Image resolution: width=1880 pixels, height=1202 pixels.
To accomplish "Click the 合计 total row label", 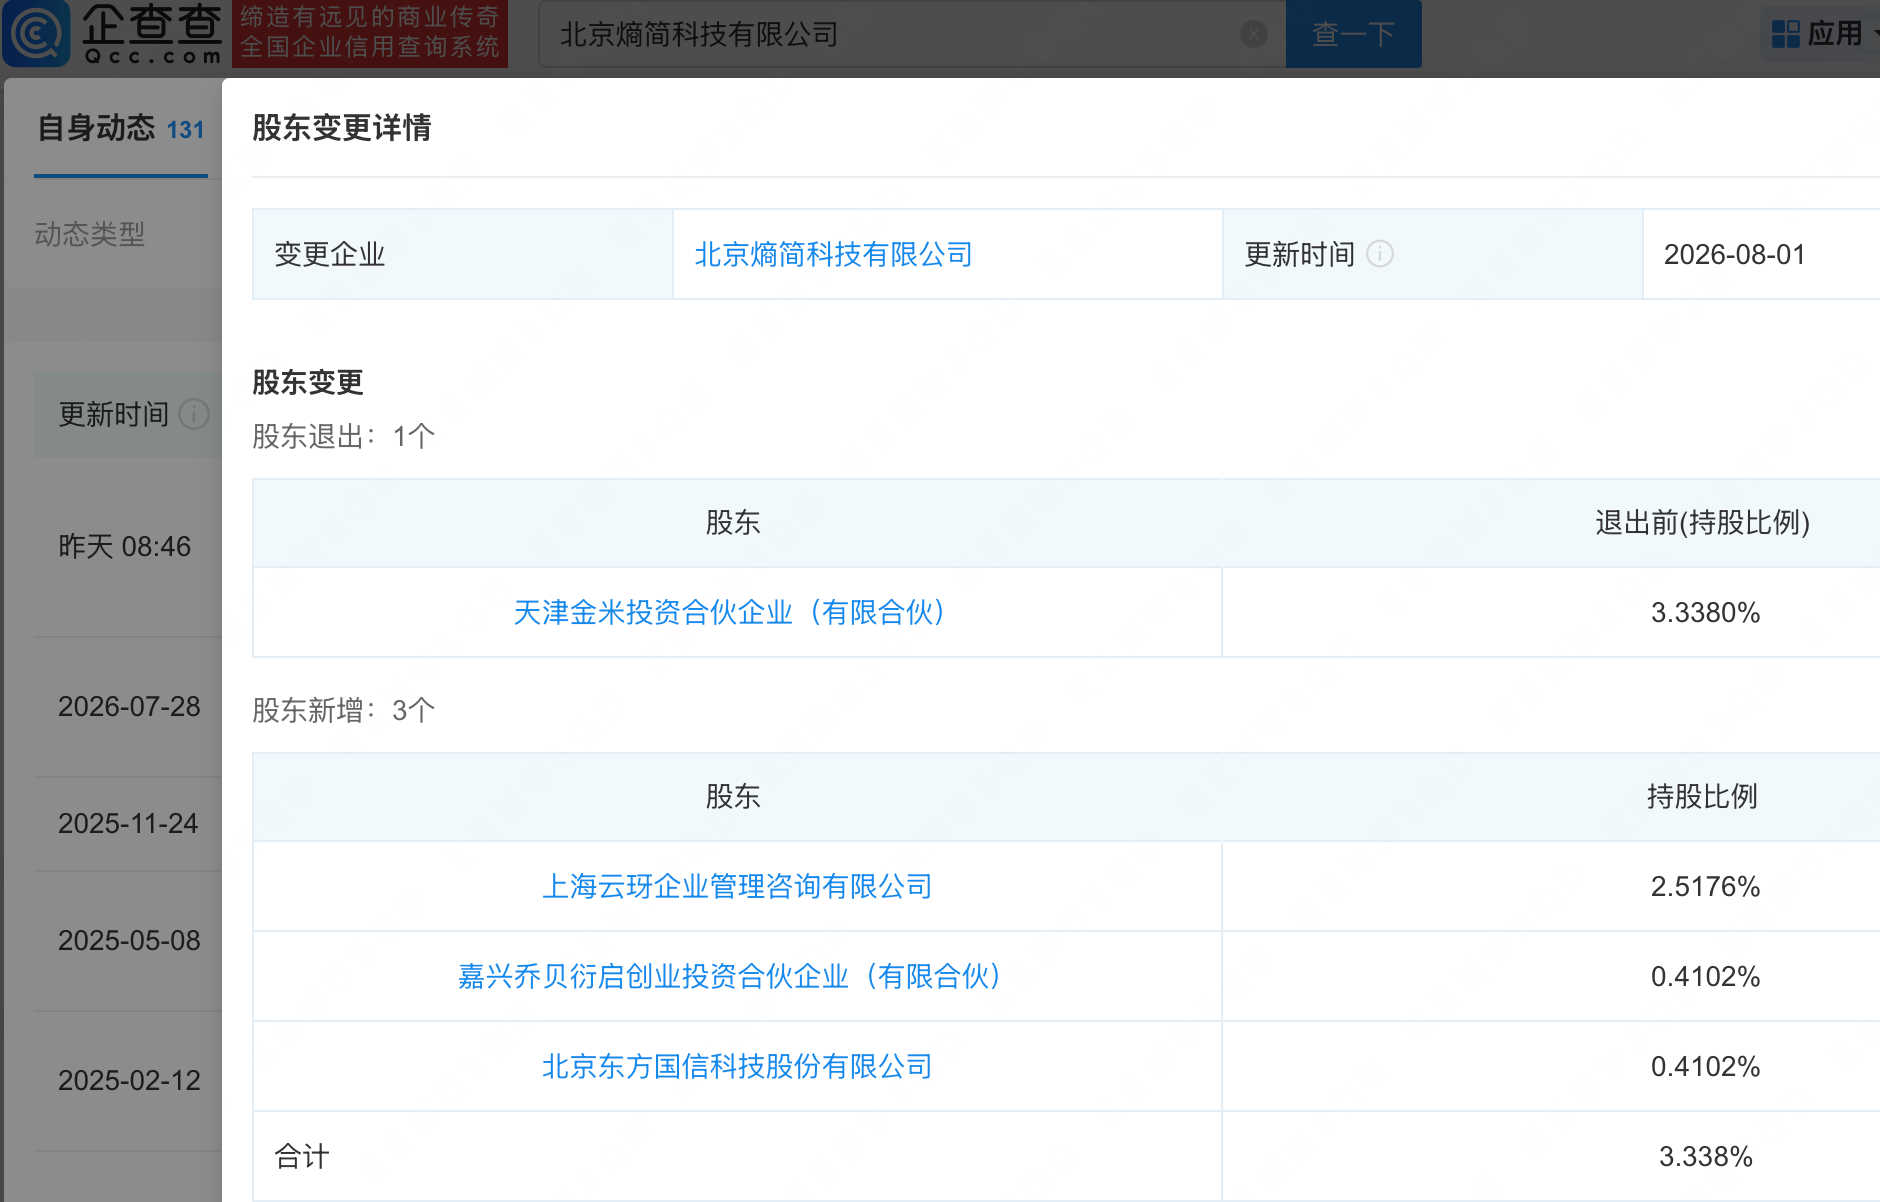I will 302,1156.
